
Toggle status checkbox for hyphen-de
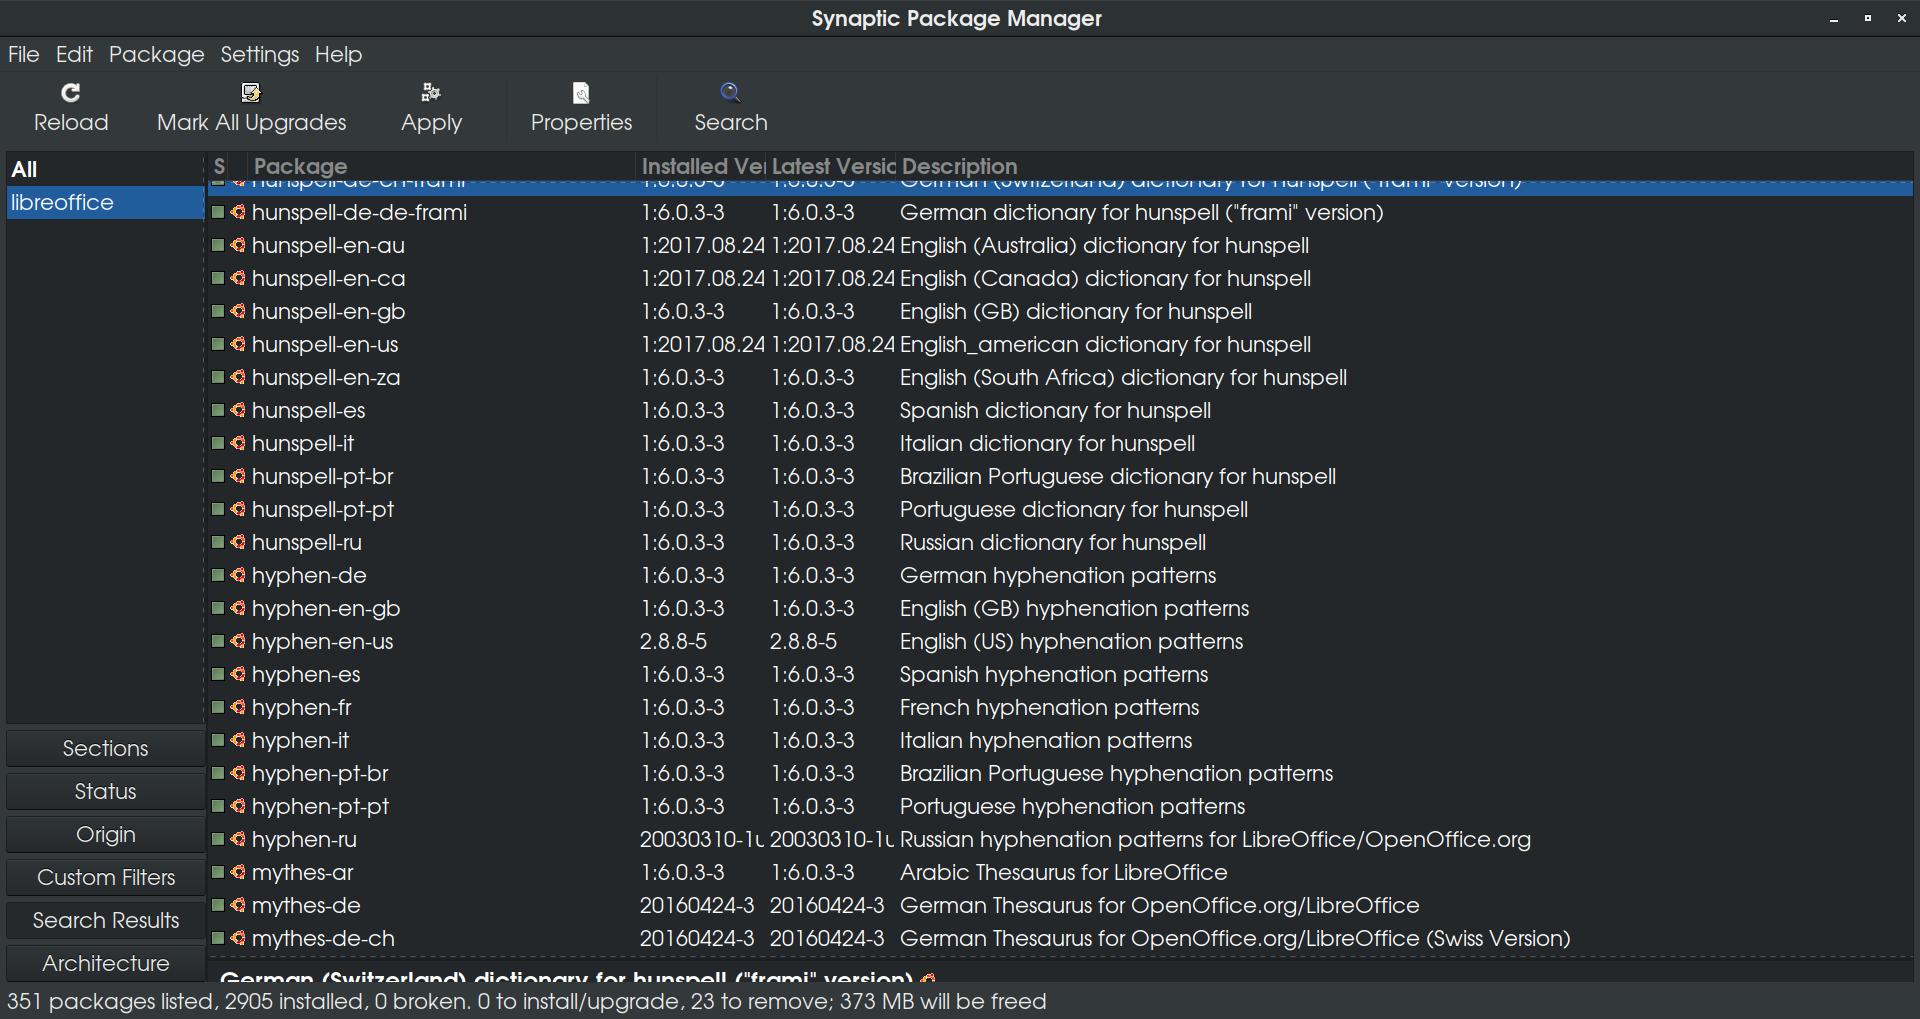(218, 575)
